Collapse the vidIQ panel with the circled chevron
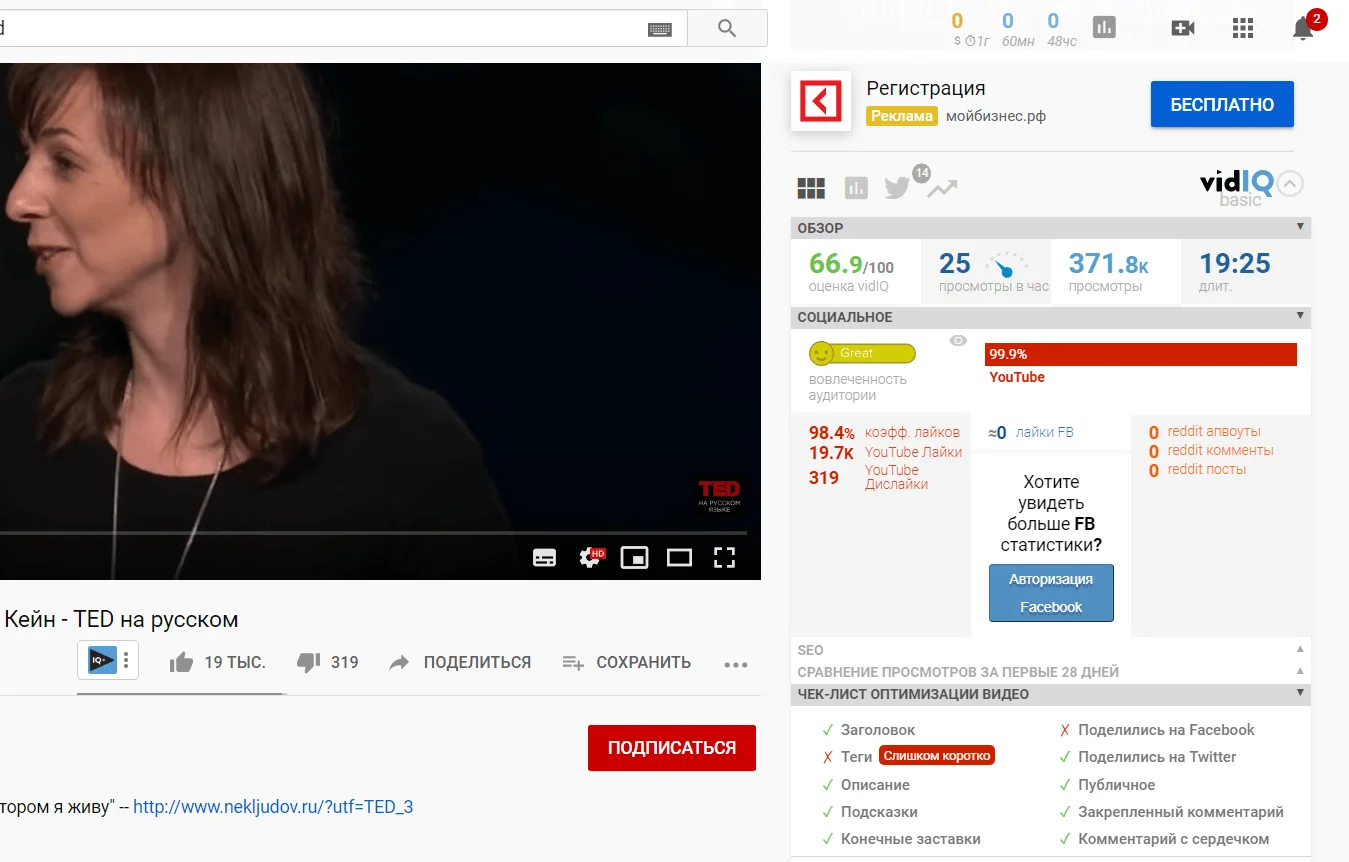The width and height of the screenshot is (1349, 862). tap(1291, 184)
